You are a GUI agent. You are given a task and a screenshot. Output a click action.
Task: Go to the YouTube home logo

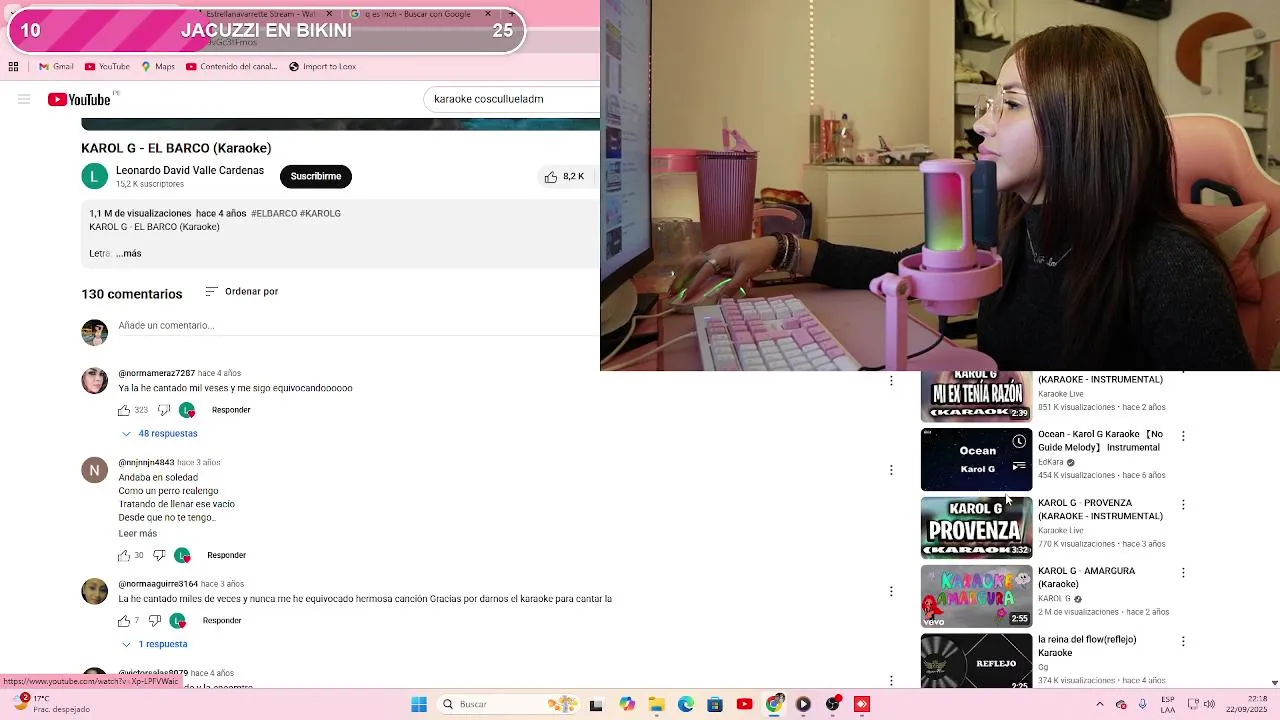pyautogui.click(x=79, y=99)
